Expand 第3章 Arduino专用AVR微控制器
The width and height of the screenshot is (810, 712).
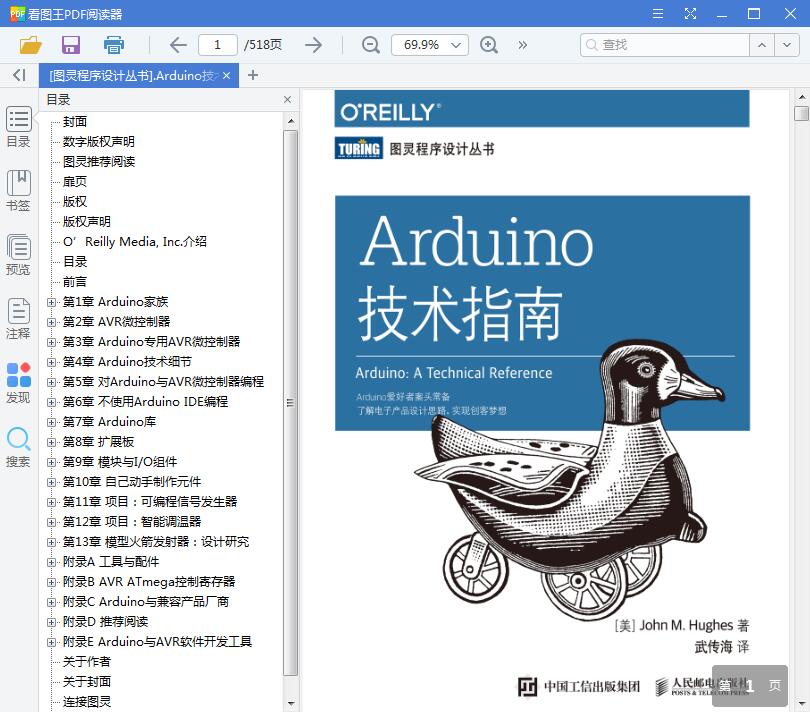[x=51, y=342]
